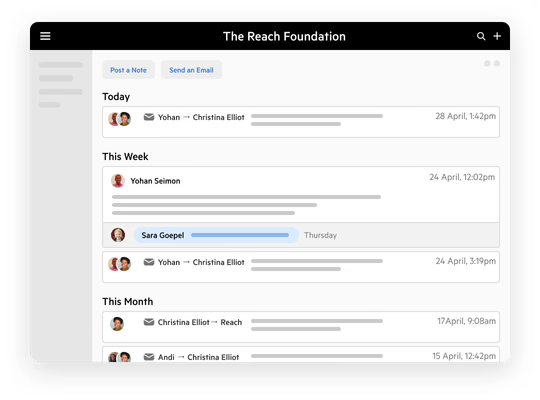Click first placeholder item in left sidebar

tap(61, 65)
